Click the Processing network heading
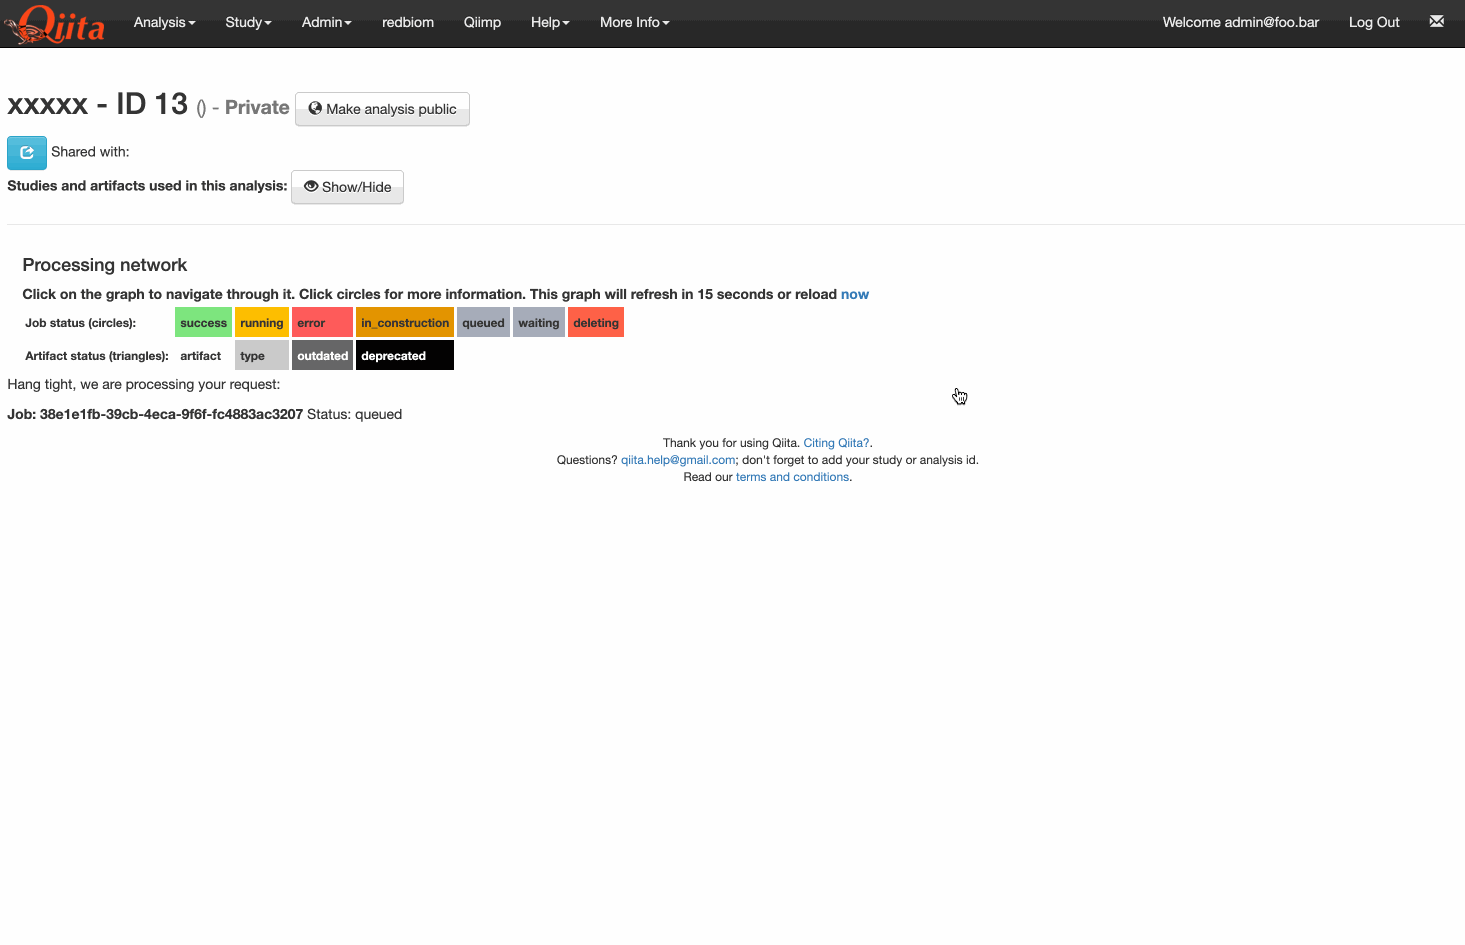Screen dimensions: 1465x945 [105, 265]
